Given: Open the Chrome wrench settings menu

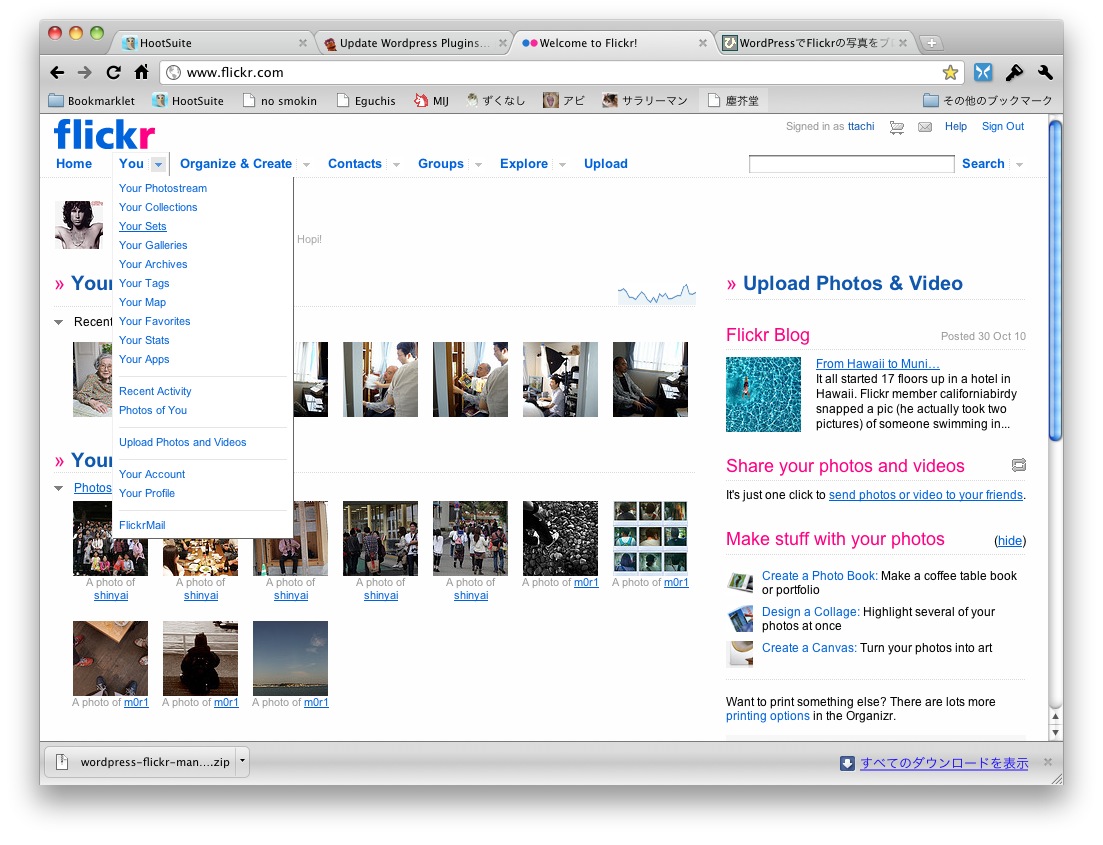Looking at the screenshot, I should [x=1045, y=72].
